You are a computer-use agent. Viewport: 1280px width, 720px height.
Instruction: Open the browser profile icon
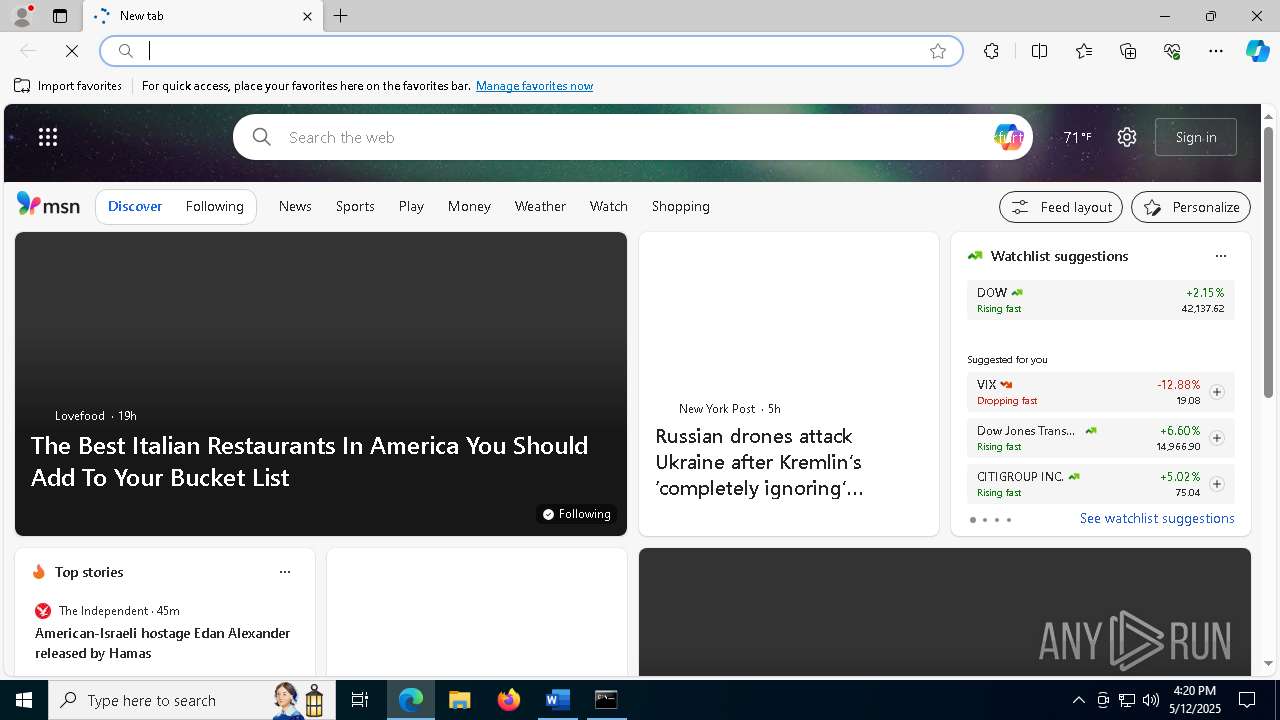coord(21,16)
